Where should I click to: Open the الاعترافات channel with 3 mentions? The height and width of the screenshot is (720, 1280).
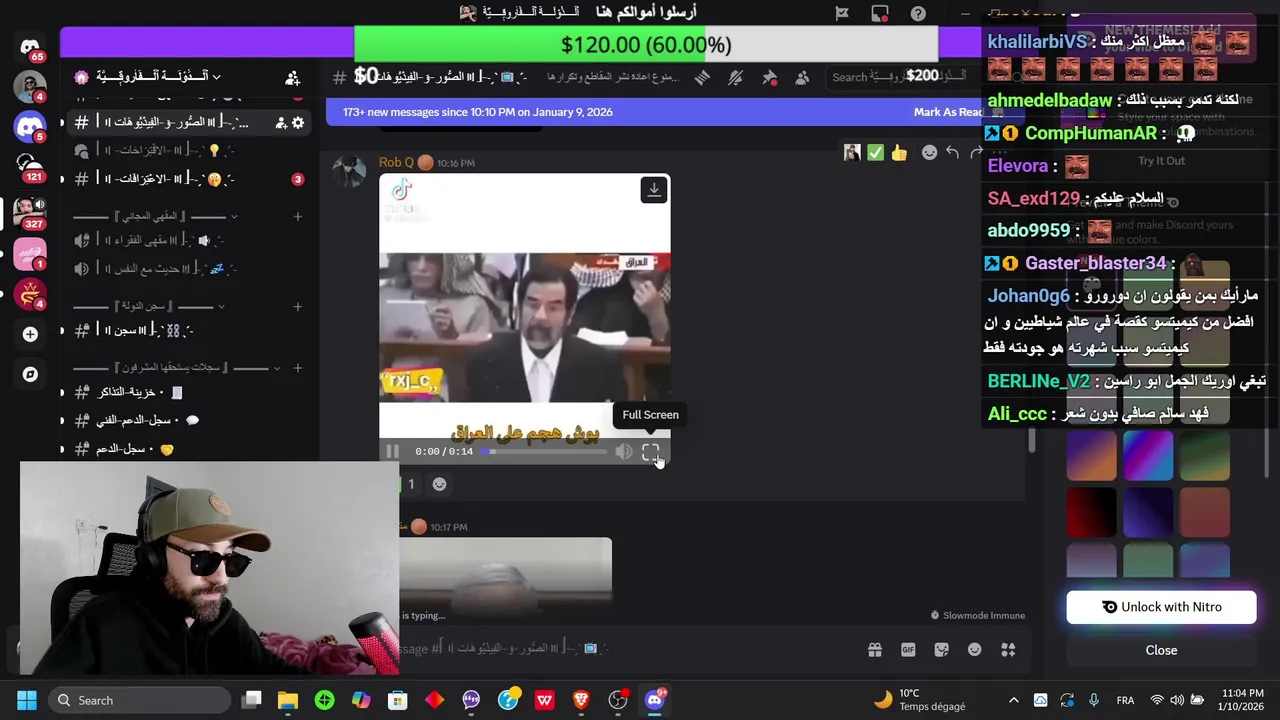(188, 179)
